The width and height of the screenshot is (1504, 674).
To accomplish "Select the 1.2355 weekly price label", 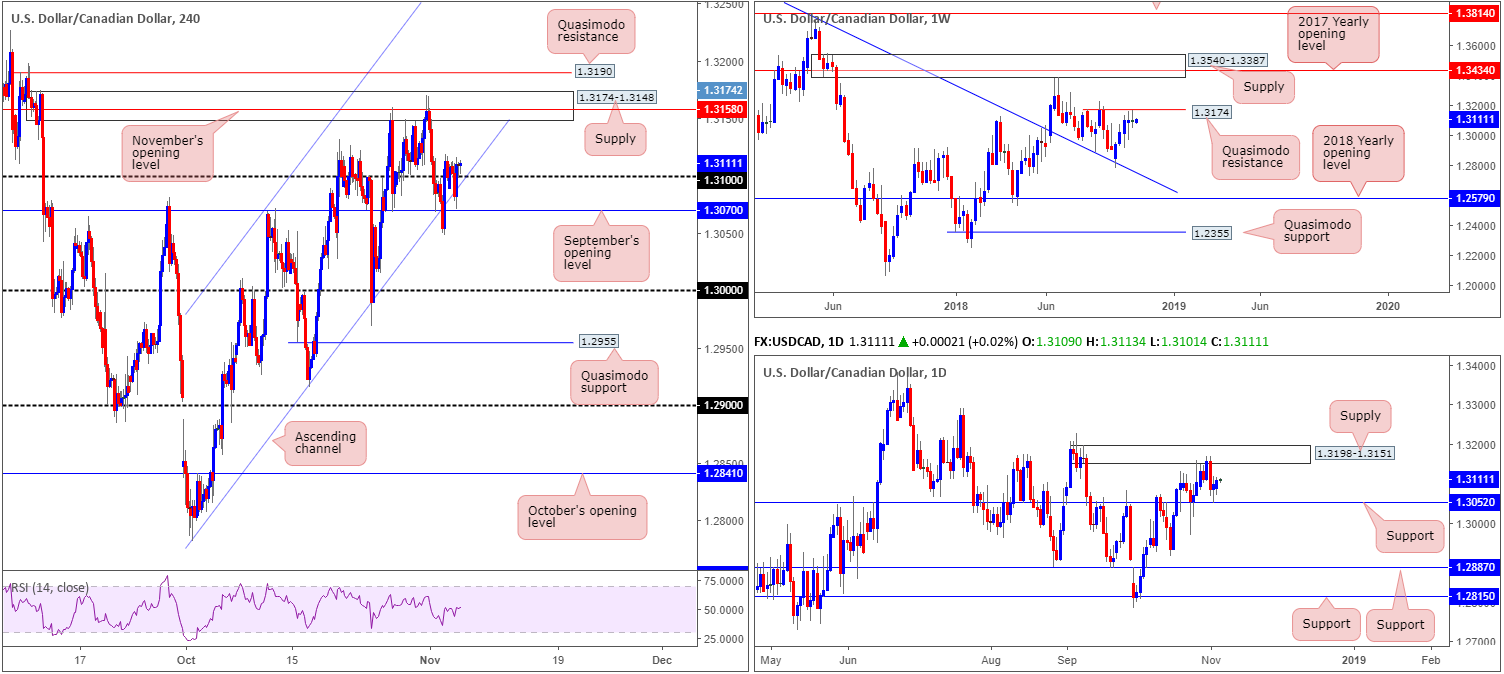I will pyautogui.click(x=1211, y=232).
